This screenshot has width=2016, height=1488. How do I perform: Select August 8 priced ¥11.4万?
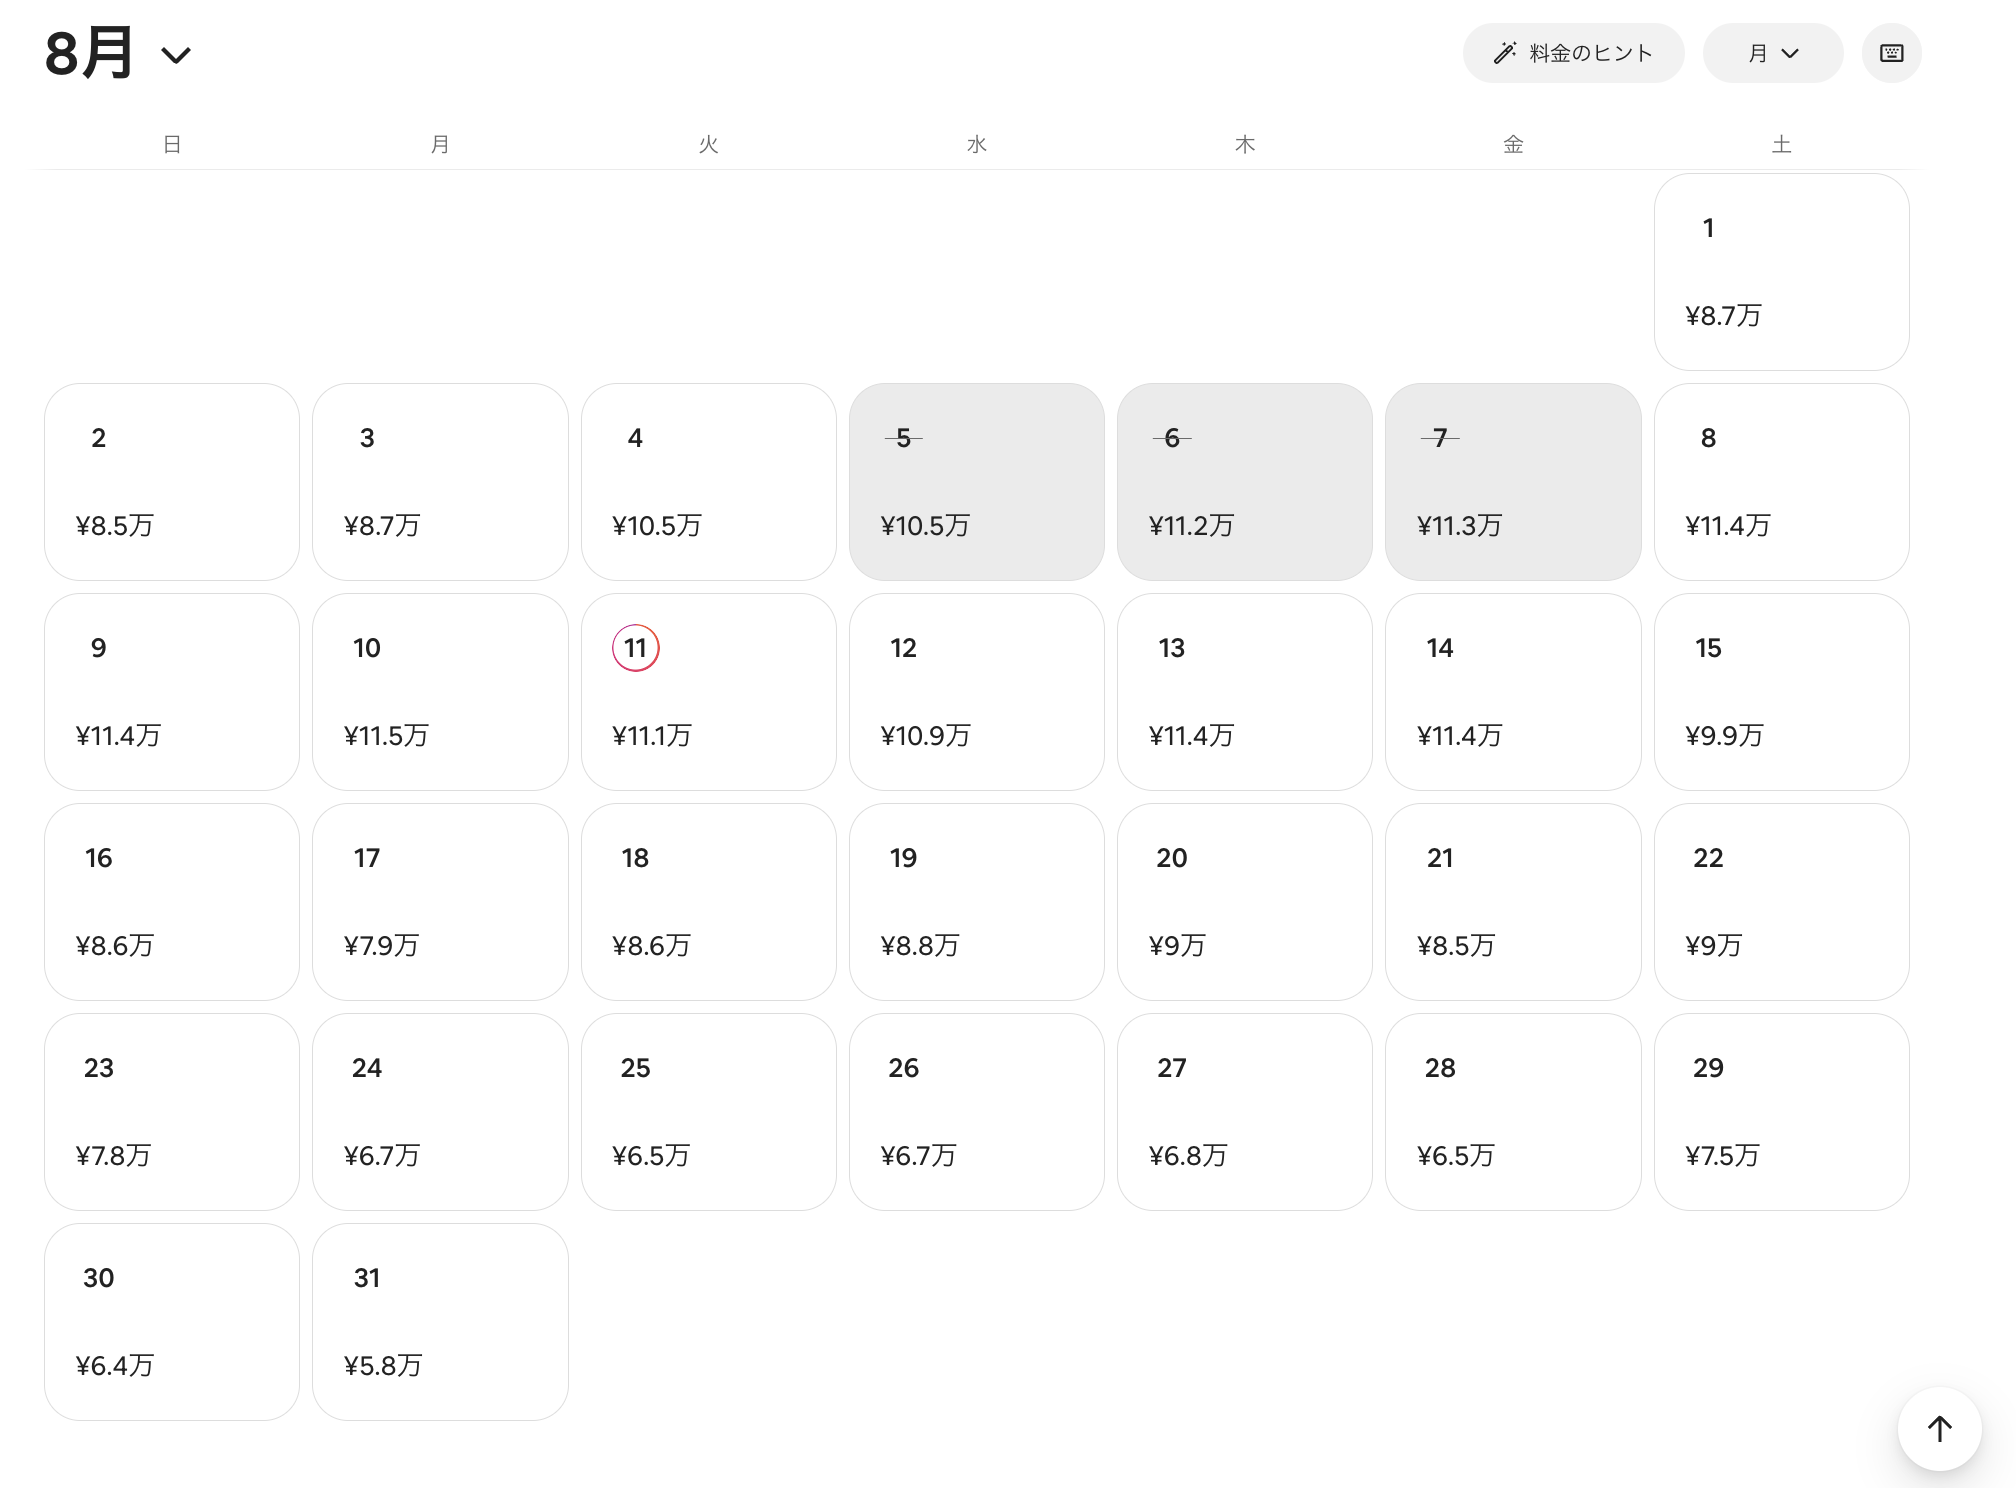1781,481
